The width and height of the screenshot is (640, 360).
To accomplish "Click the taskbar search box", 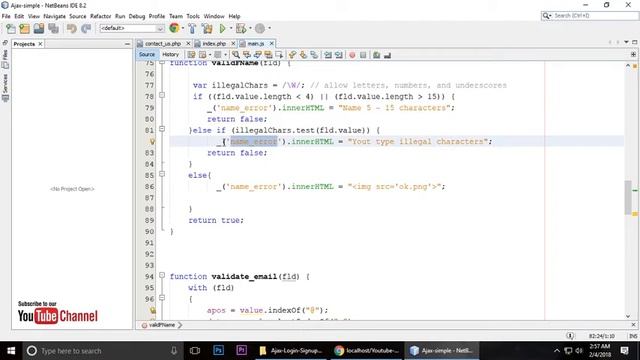I will tap(103, 351).
